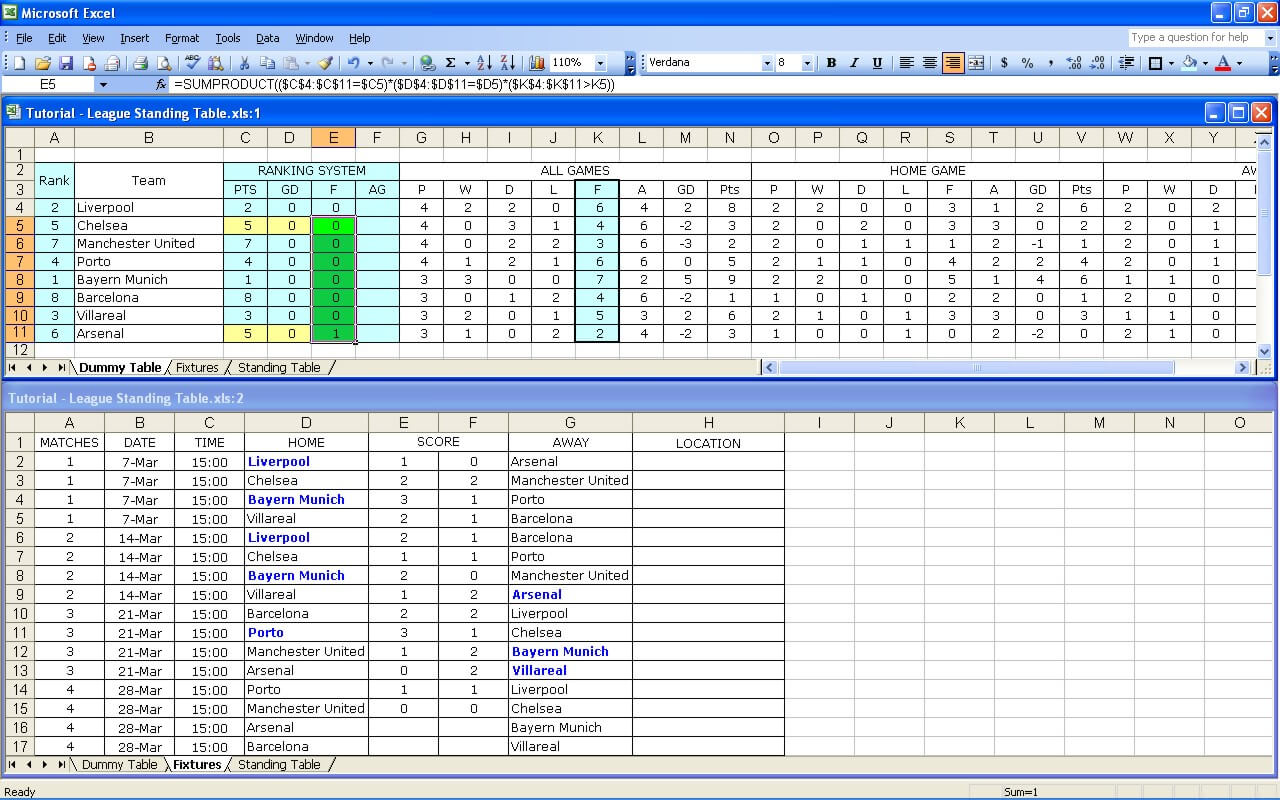Click the Increase Decimal icon

pyautogui.click(x=1074, y=63)
